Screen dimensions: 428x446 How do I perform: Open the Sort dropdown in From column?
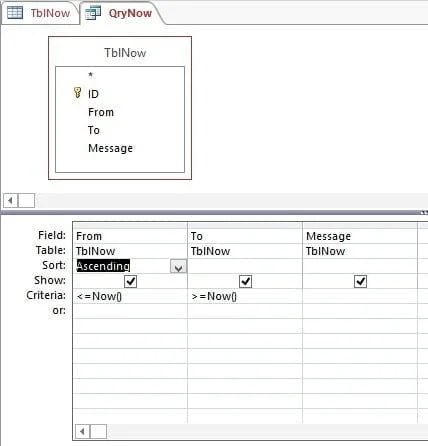click(178, 267)
